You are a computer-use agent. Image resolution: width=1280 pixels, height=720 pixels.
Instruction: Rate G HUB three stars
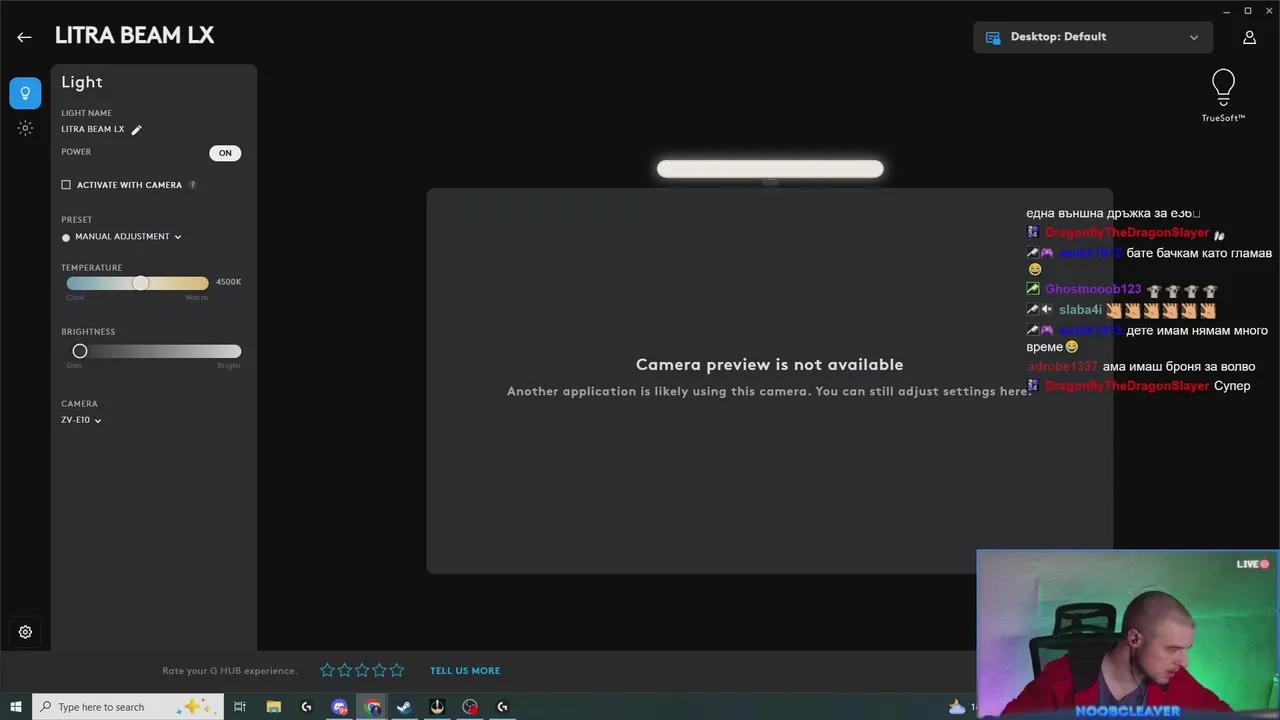tap(362, 670)
